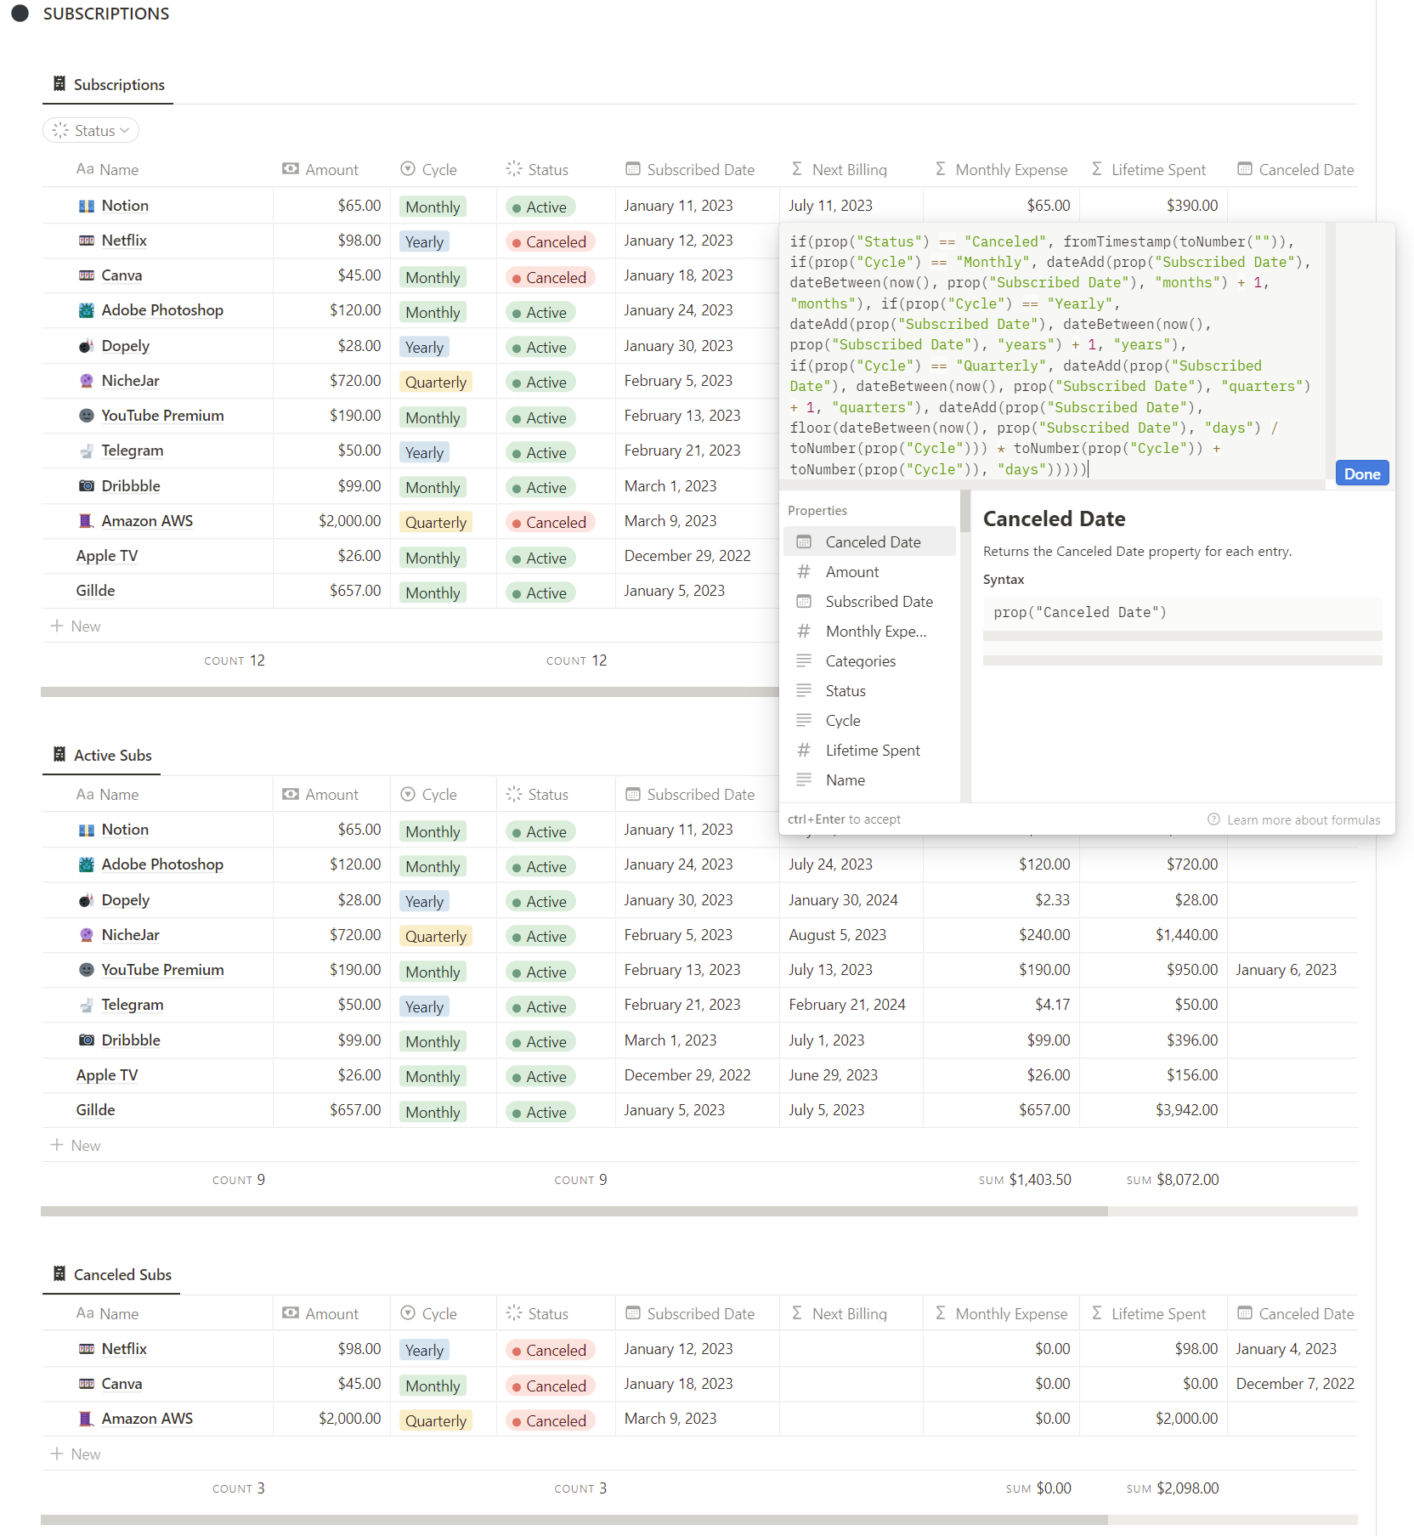
Task: Open Learn more about formulas link
Action: coord(1302,820)
